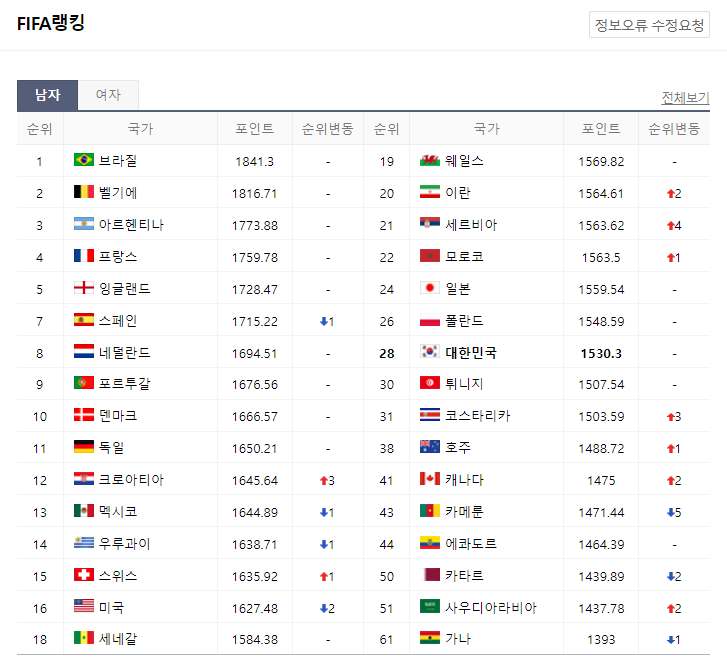
Task: Click the country name 우루과이
Action: coord(124,544)
